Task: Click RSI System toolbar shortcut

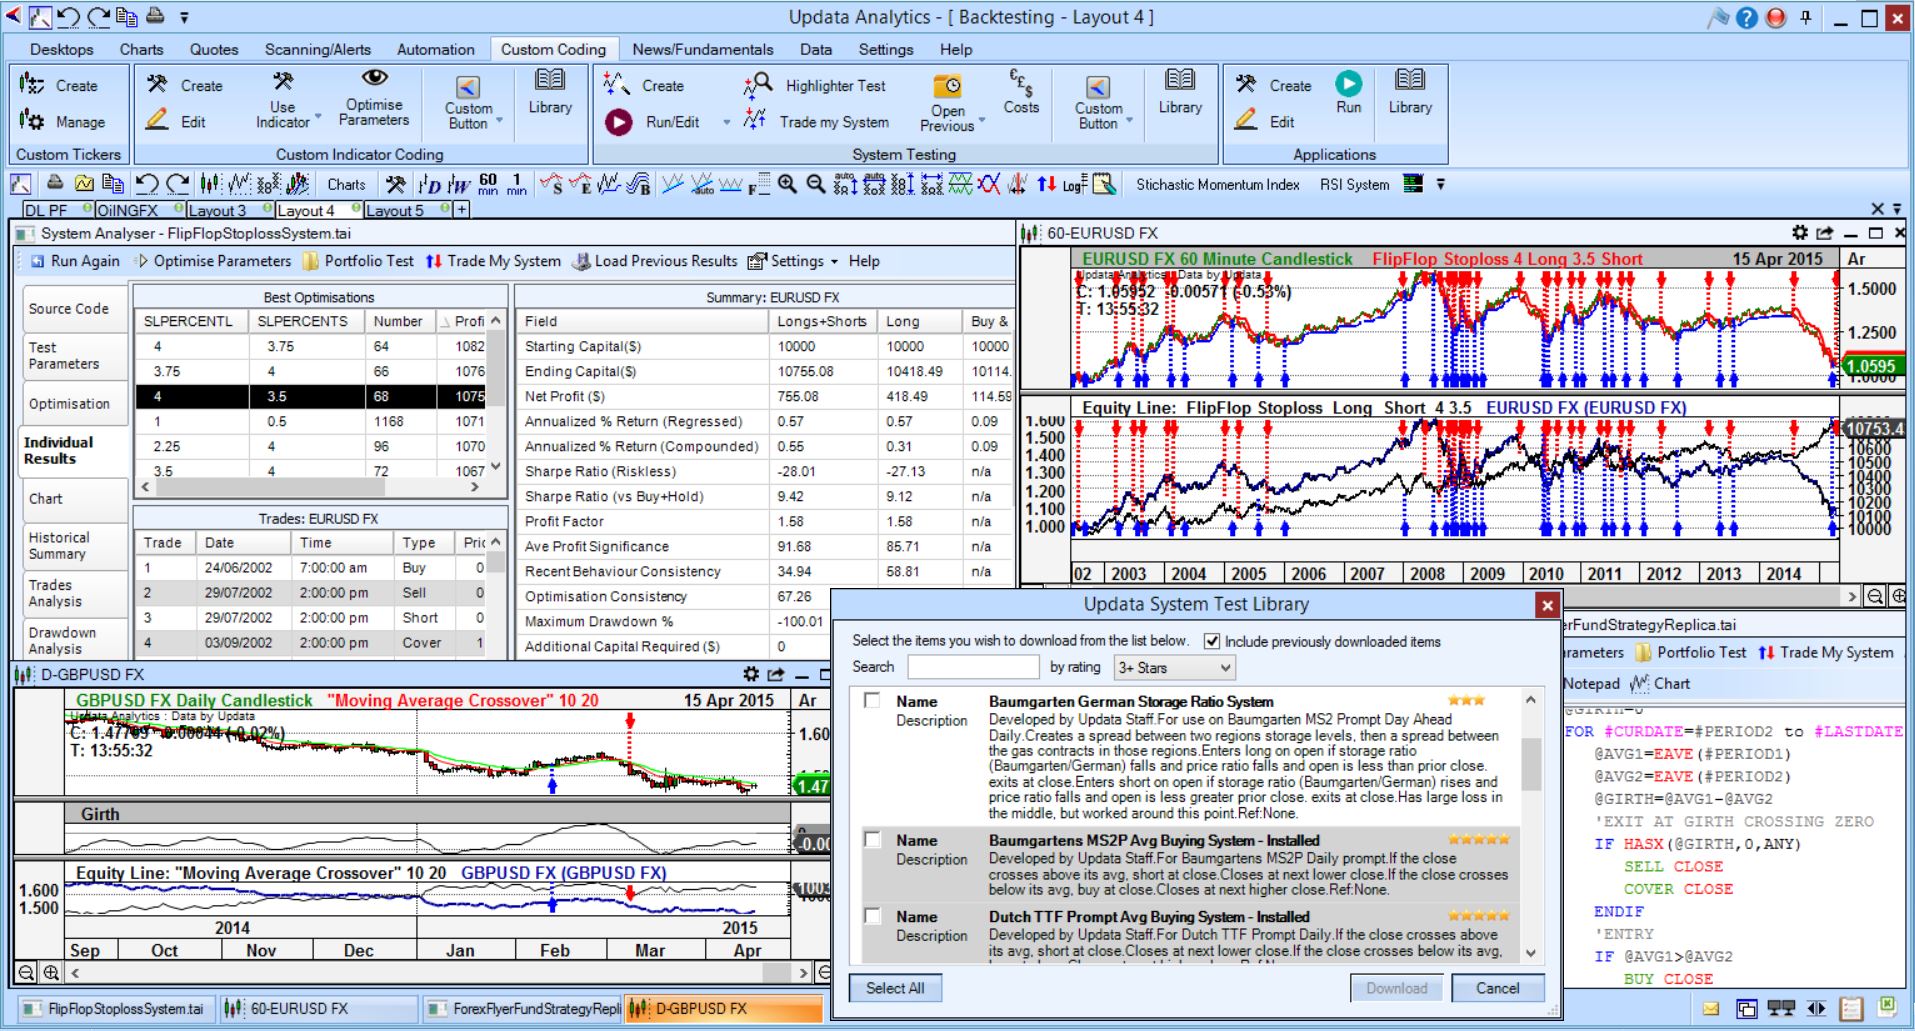Action: [x=1354, y=184]
